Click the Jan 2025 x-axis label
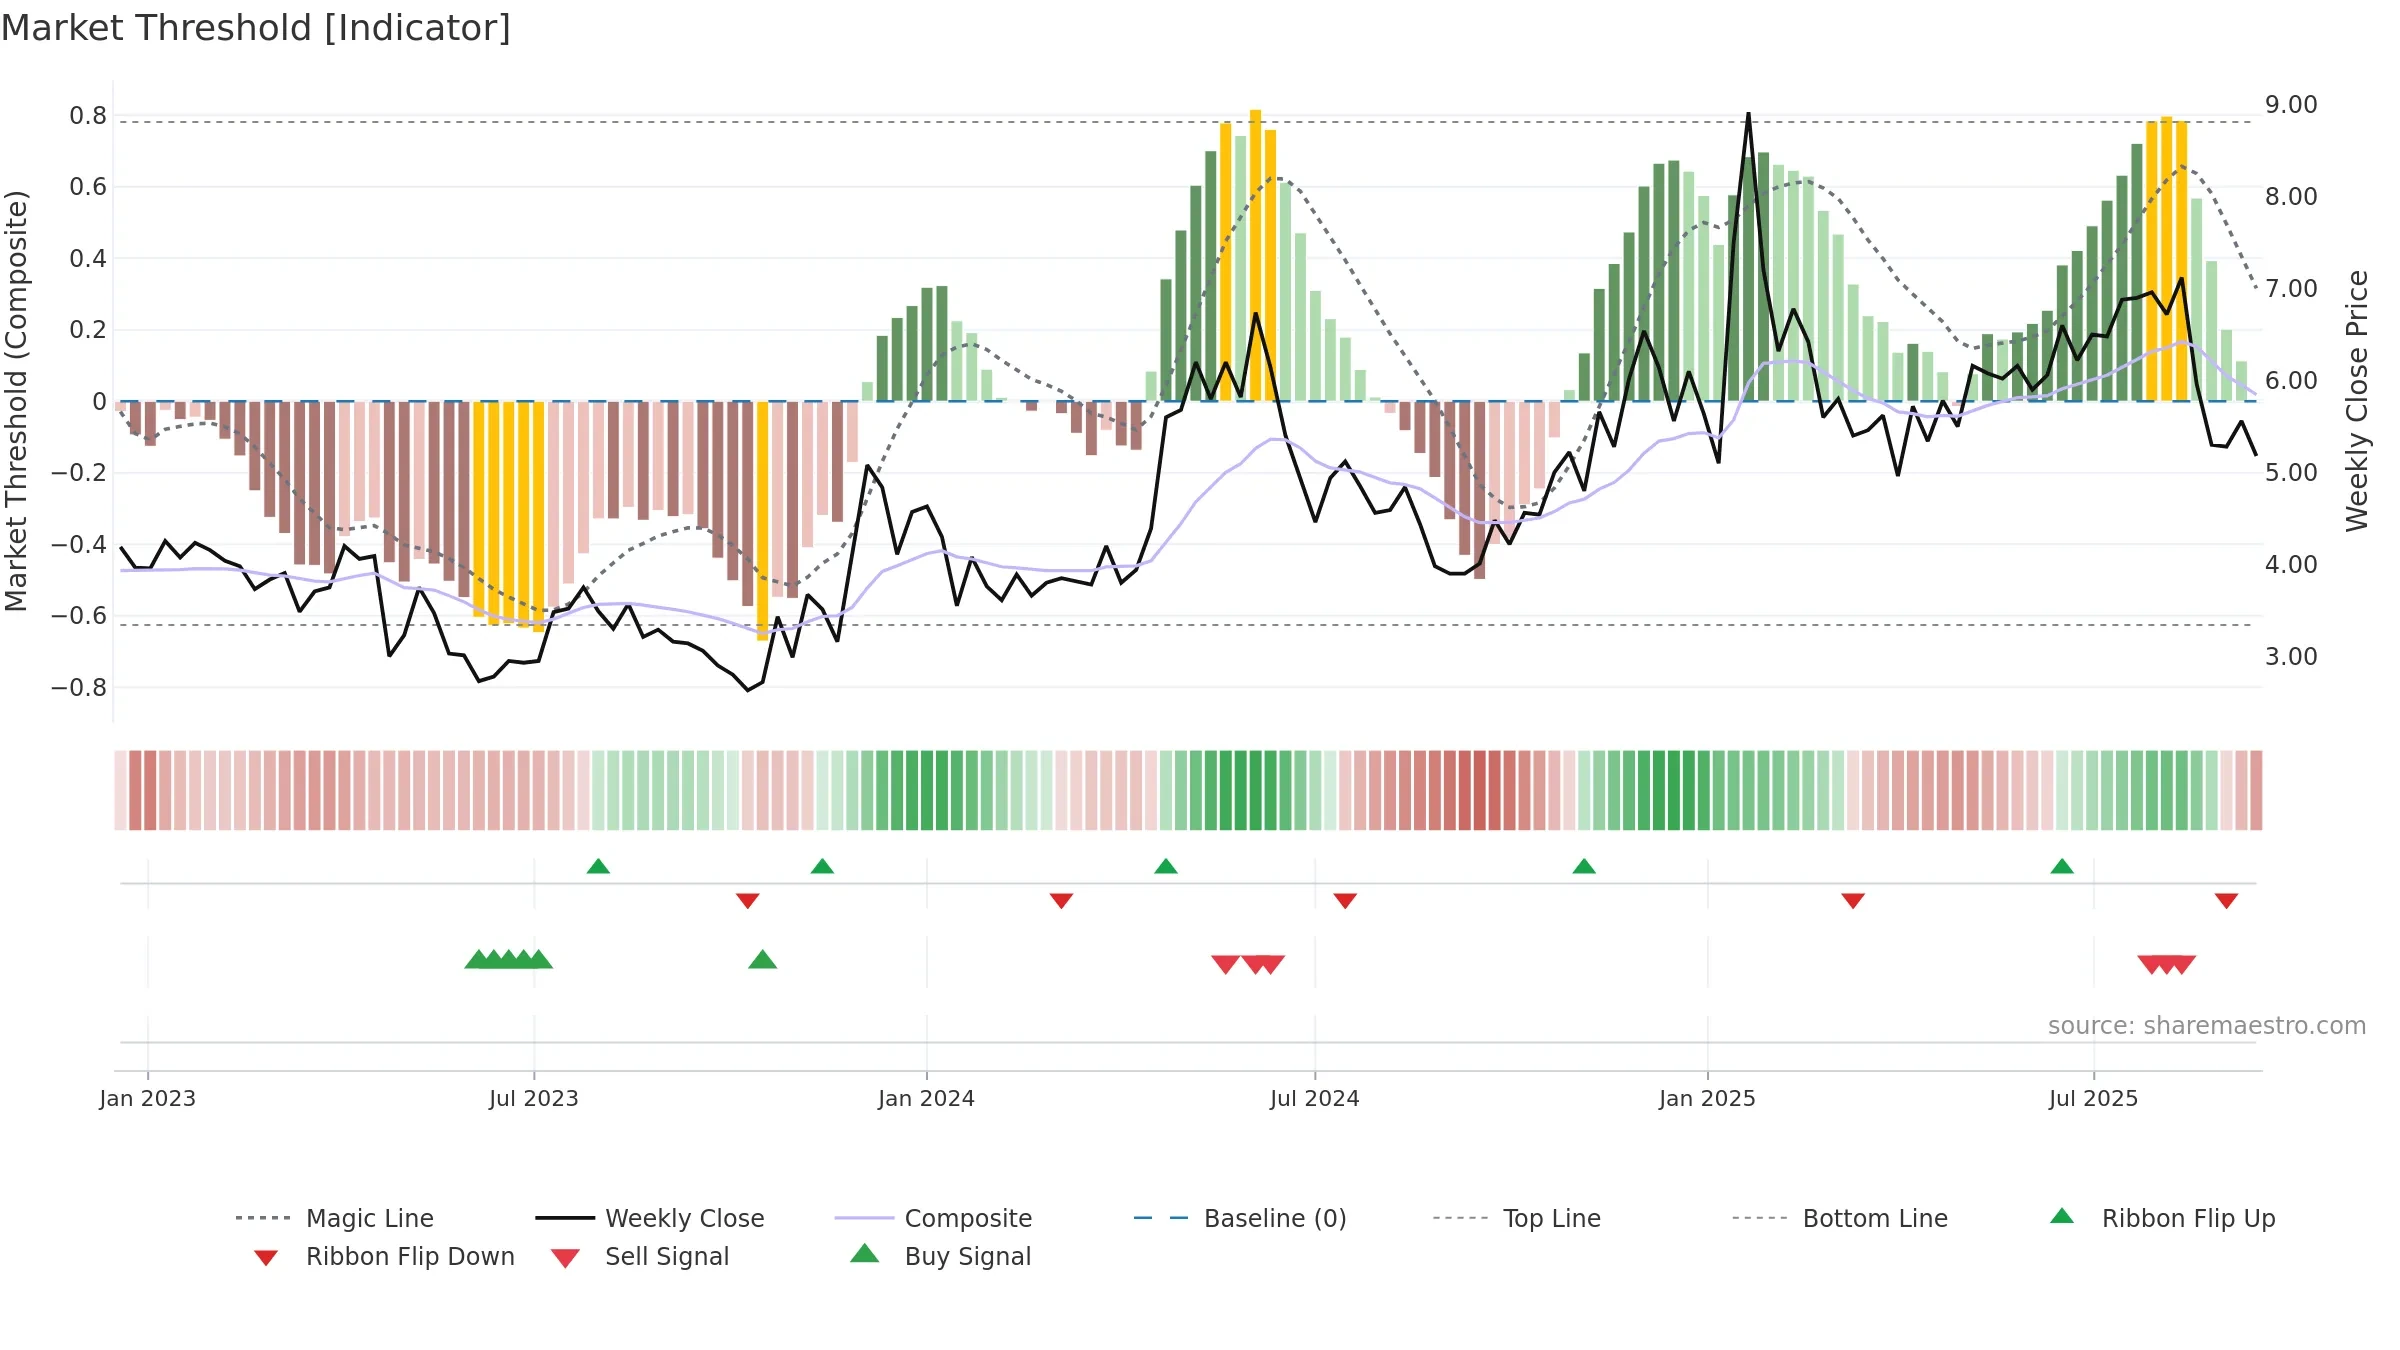2400x1350 pixels. coord(1707,1099)
